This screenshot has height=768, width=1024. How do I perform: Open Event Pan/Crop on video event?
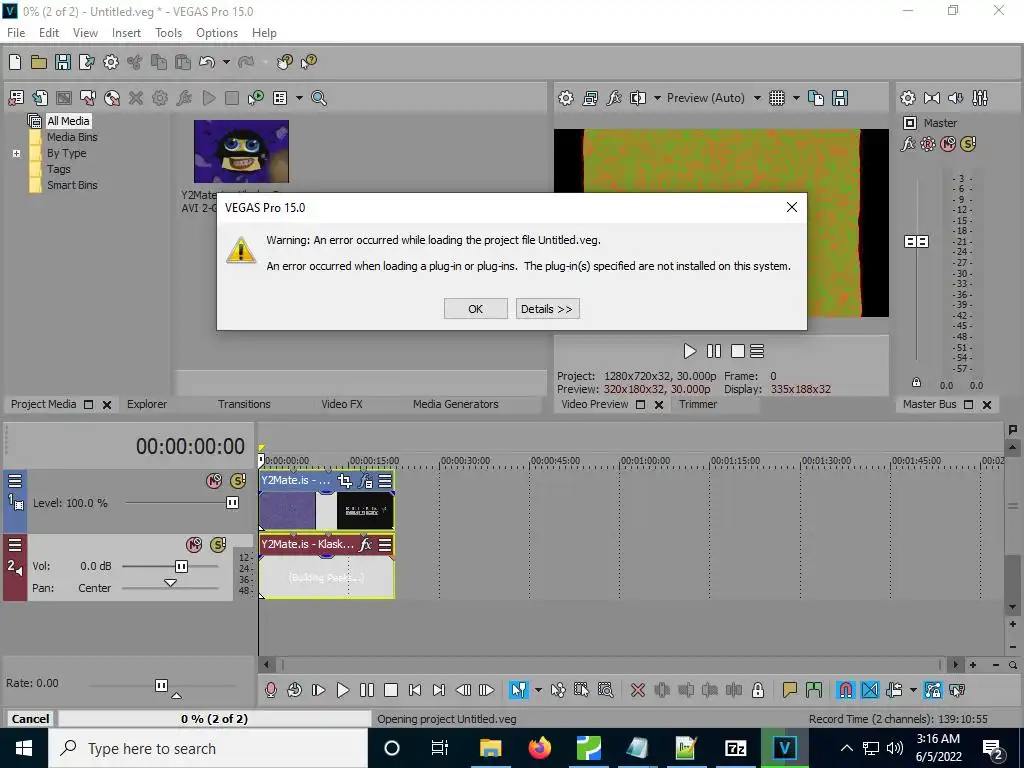(344, 481)
